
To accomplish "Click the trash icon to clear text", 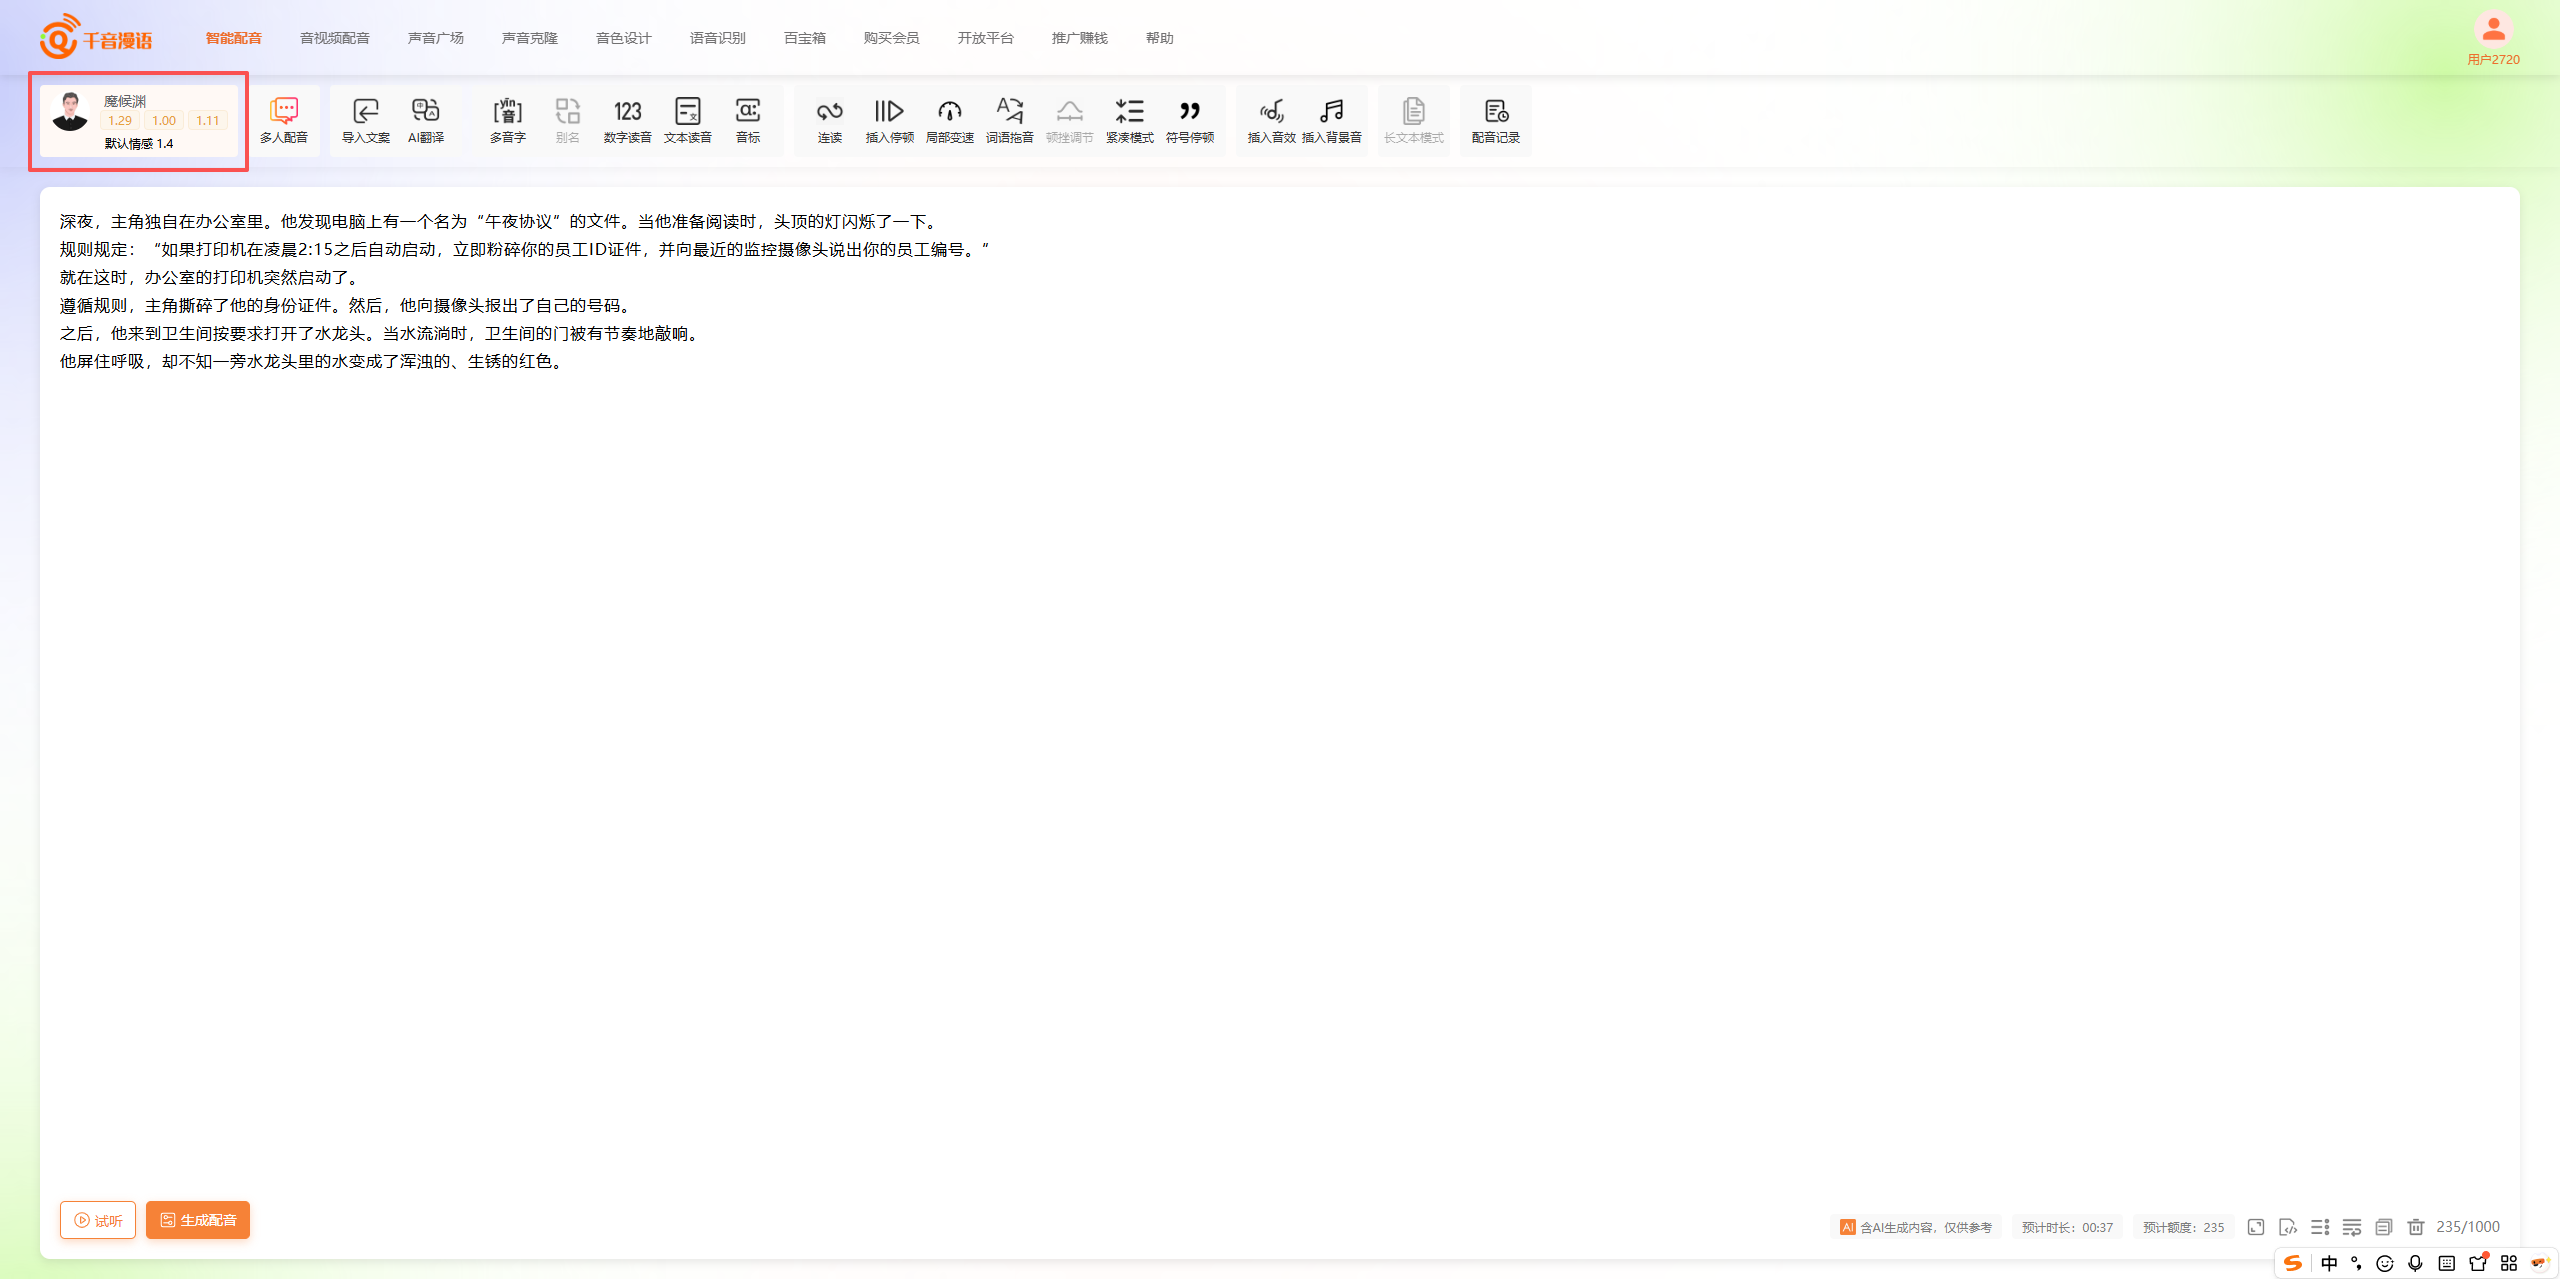I will pyautogui.click(x=2416, y=1227).
